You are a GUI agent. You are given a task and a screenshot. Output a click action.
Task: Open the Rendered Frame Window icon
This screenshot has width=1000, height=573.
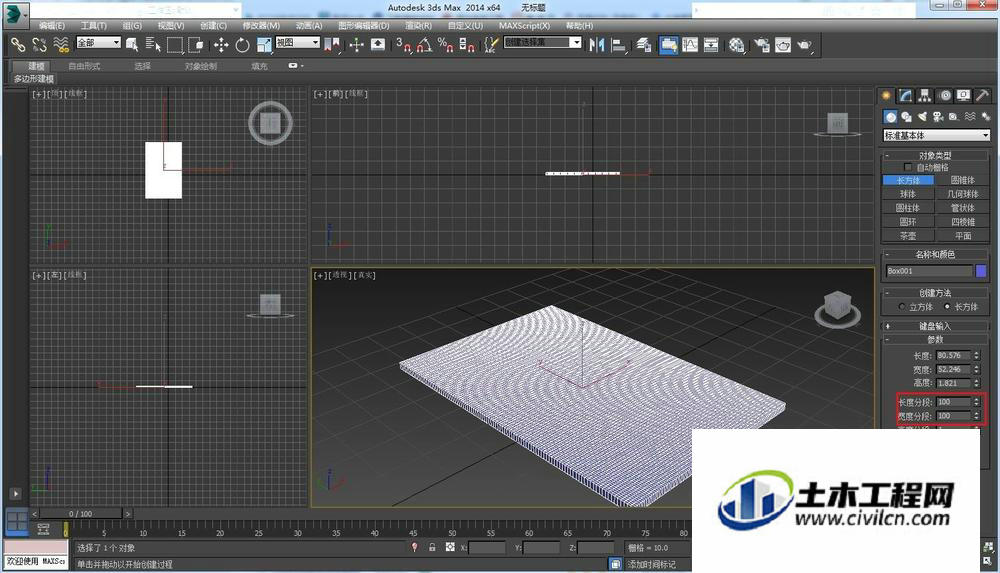click(783, 45)
